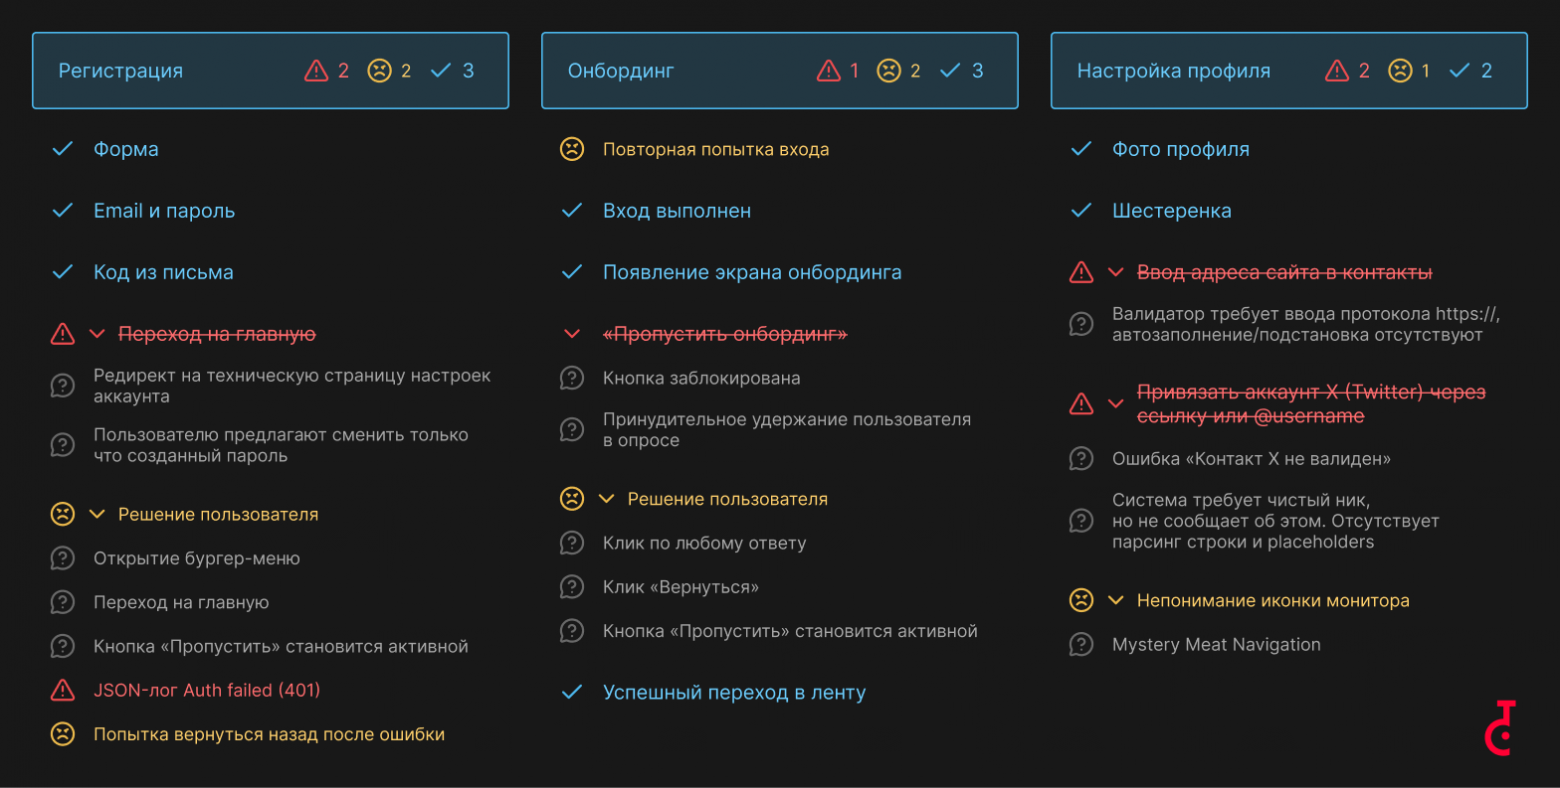Click warning triangle beside Ввод адреса сайта в контакты

coord(1081,272)
